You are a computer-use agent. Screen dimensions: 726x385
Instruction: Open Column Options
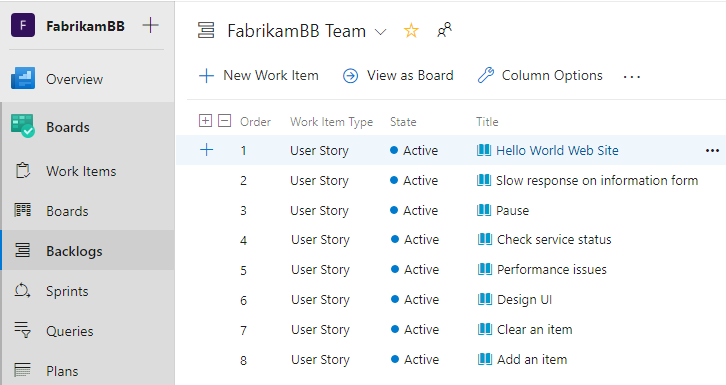click(x=540, y=75)
